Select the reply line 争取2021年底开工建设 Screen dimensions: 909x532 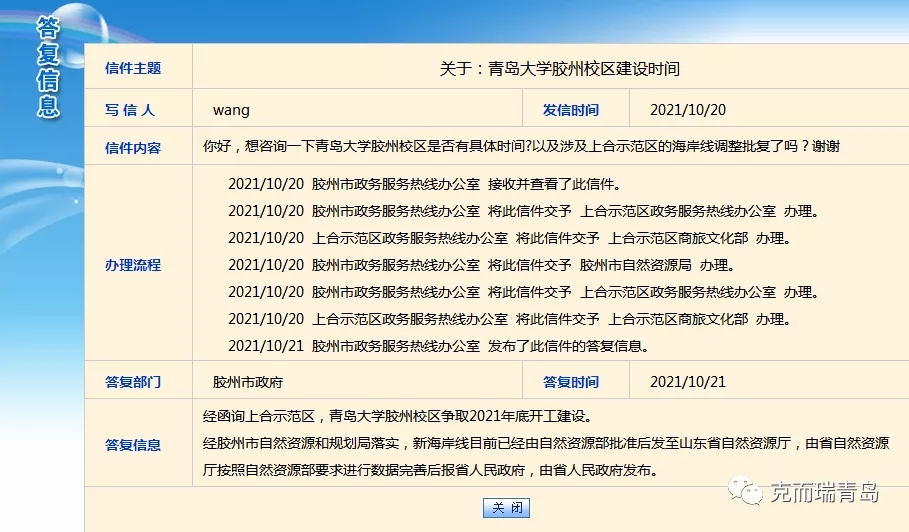[x=397, y=416]
